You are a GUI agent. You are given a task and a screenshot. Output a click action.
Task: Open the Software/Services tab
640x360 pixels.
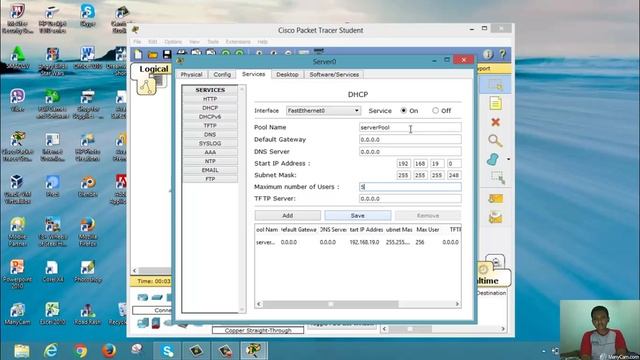tap(334, 75)
